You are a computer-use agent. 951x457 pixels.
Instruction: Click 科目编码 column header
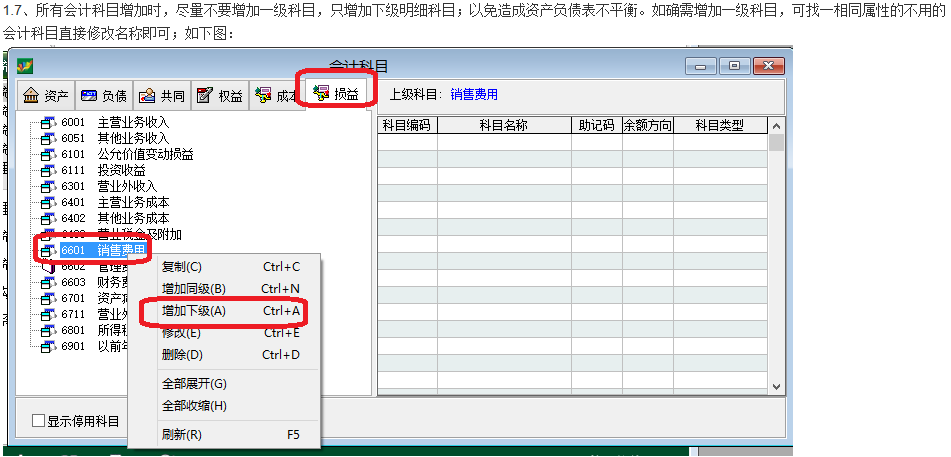pyautogui.click(x=407, y=126)
